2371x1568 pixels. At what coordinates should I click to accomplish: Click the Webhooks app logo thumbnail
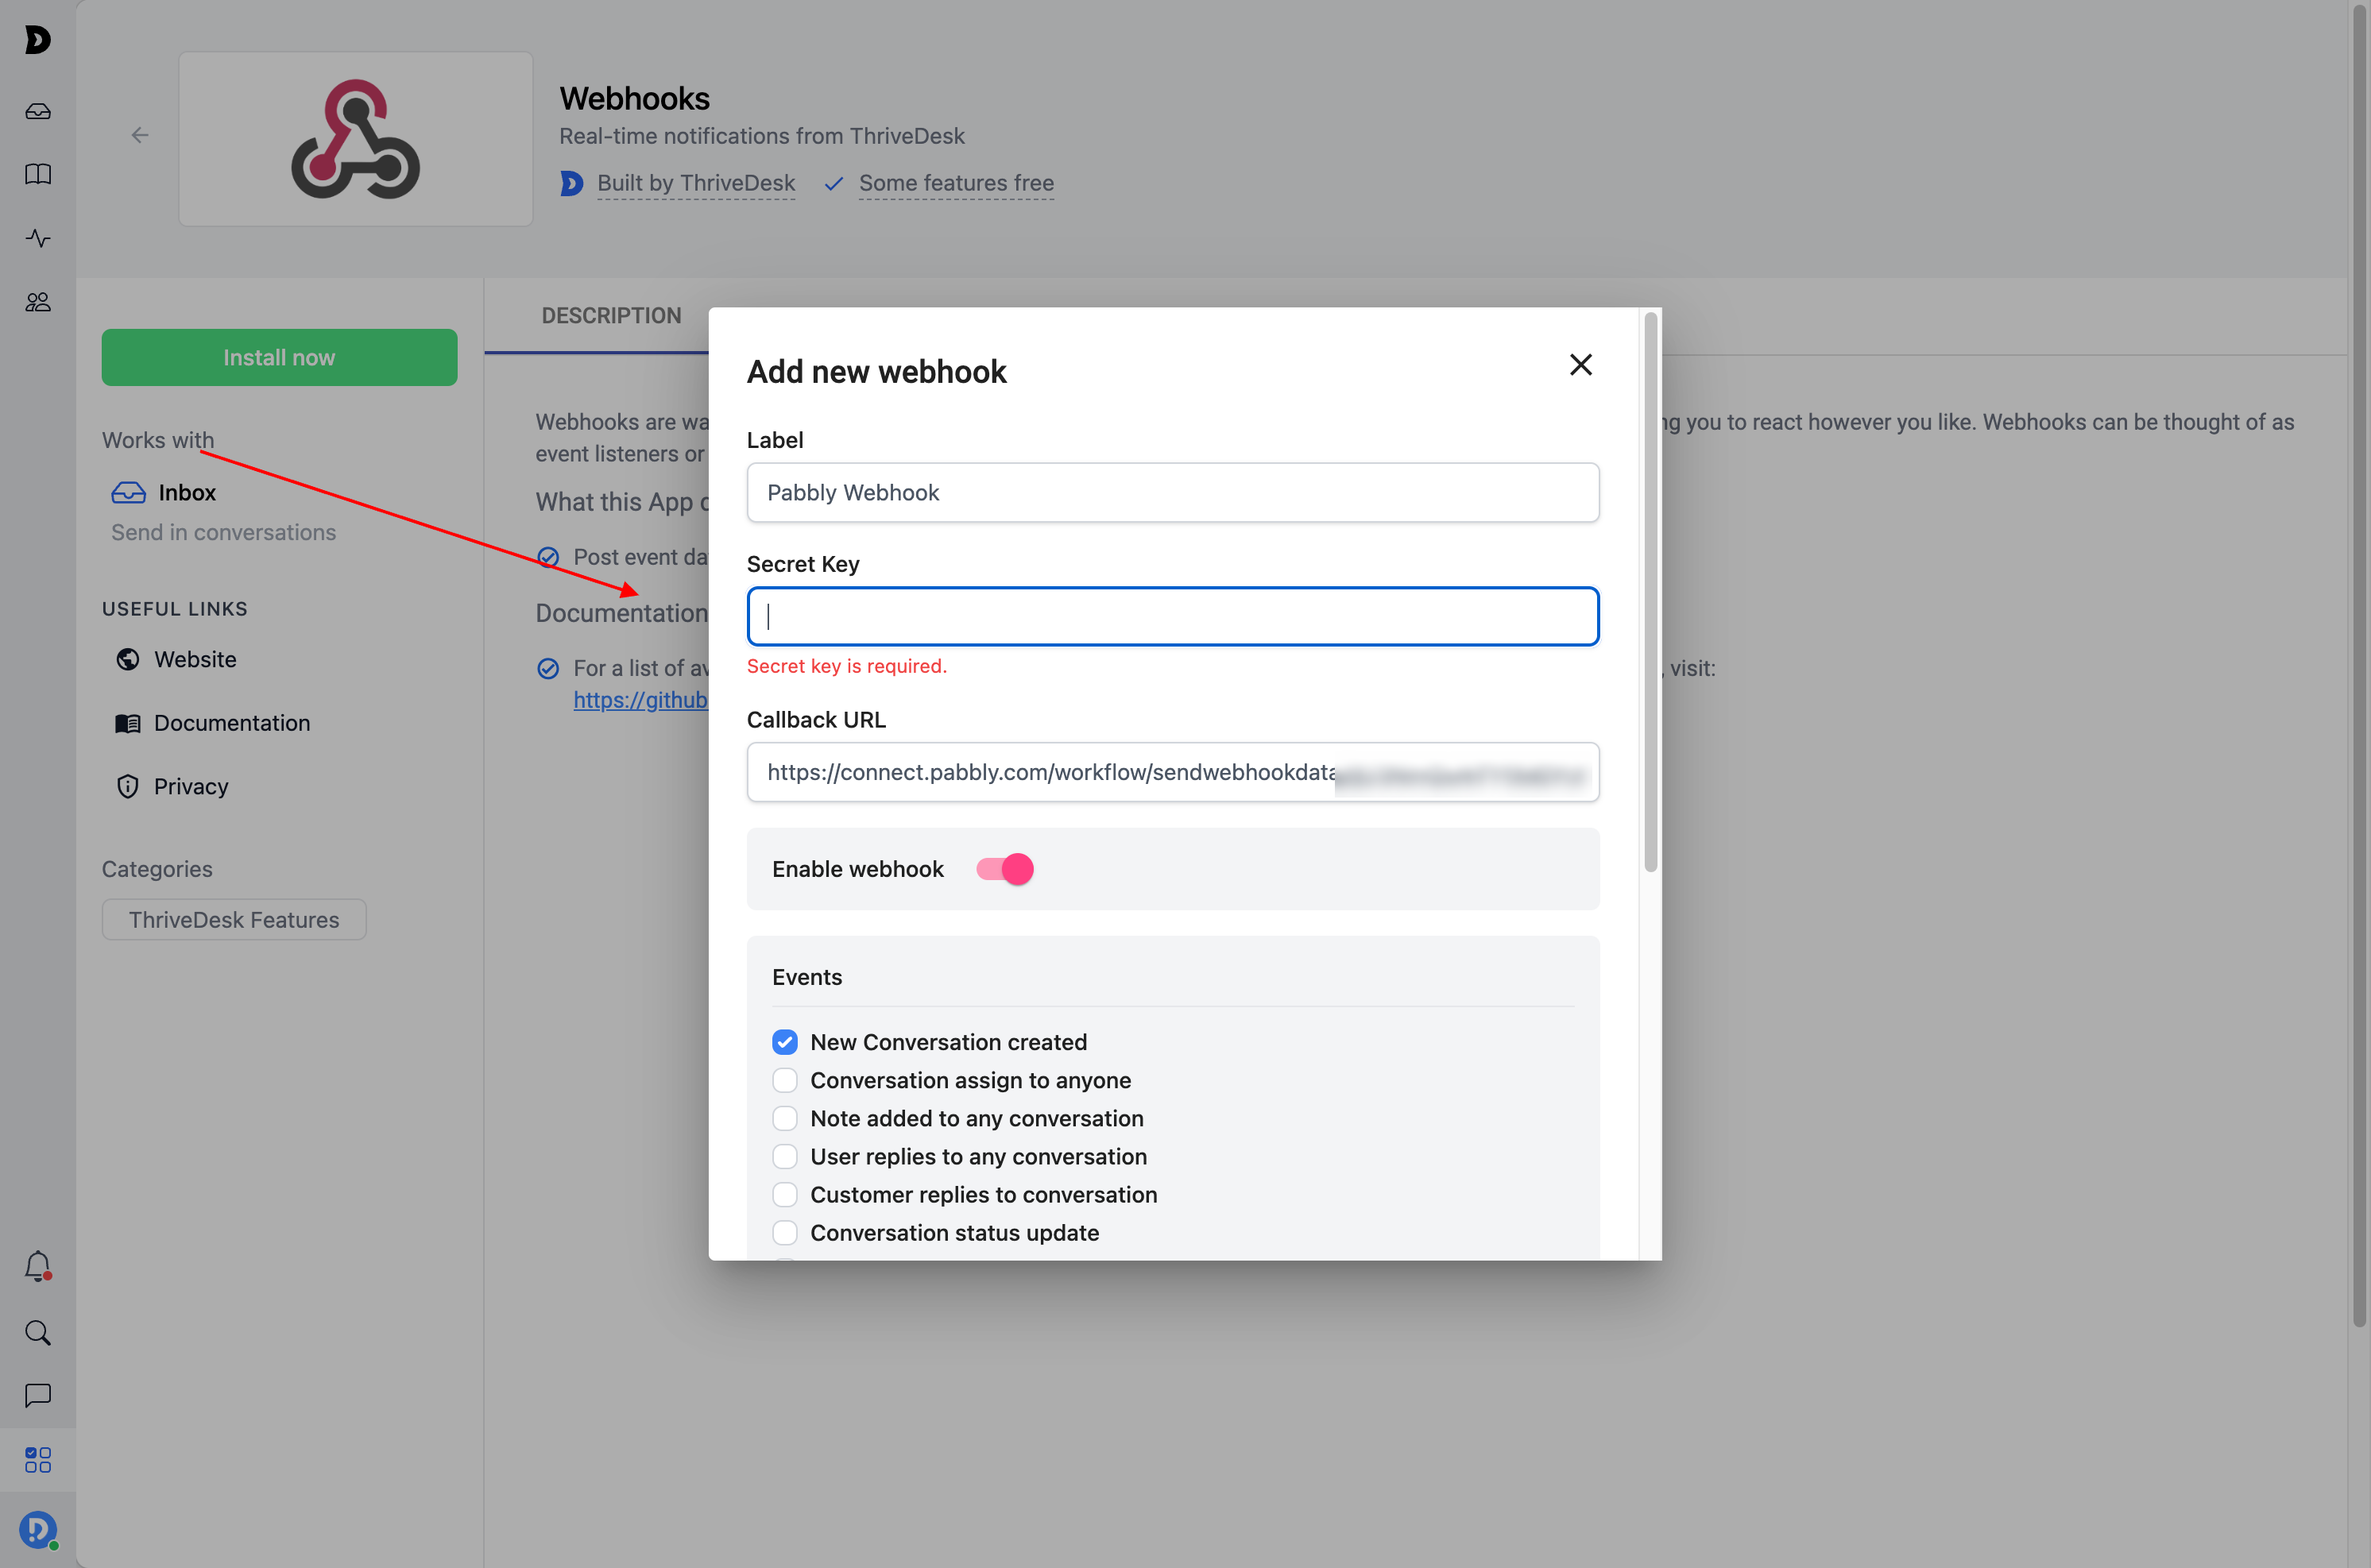(x=355, y=139)
